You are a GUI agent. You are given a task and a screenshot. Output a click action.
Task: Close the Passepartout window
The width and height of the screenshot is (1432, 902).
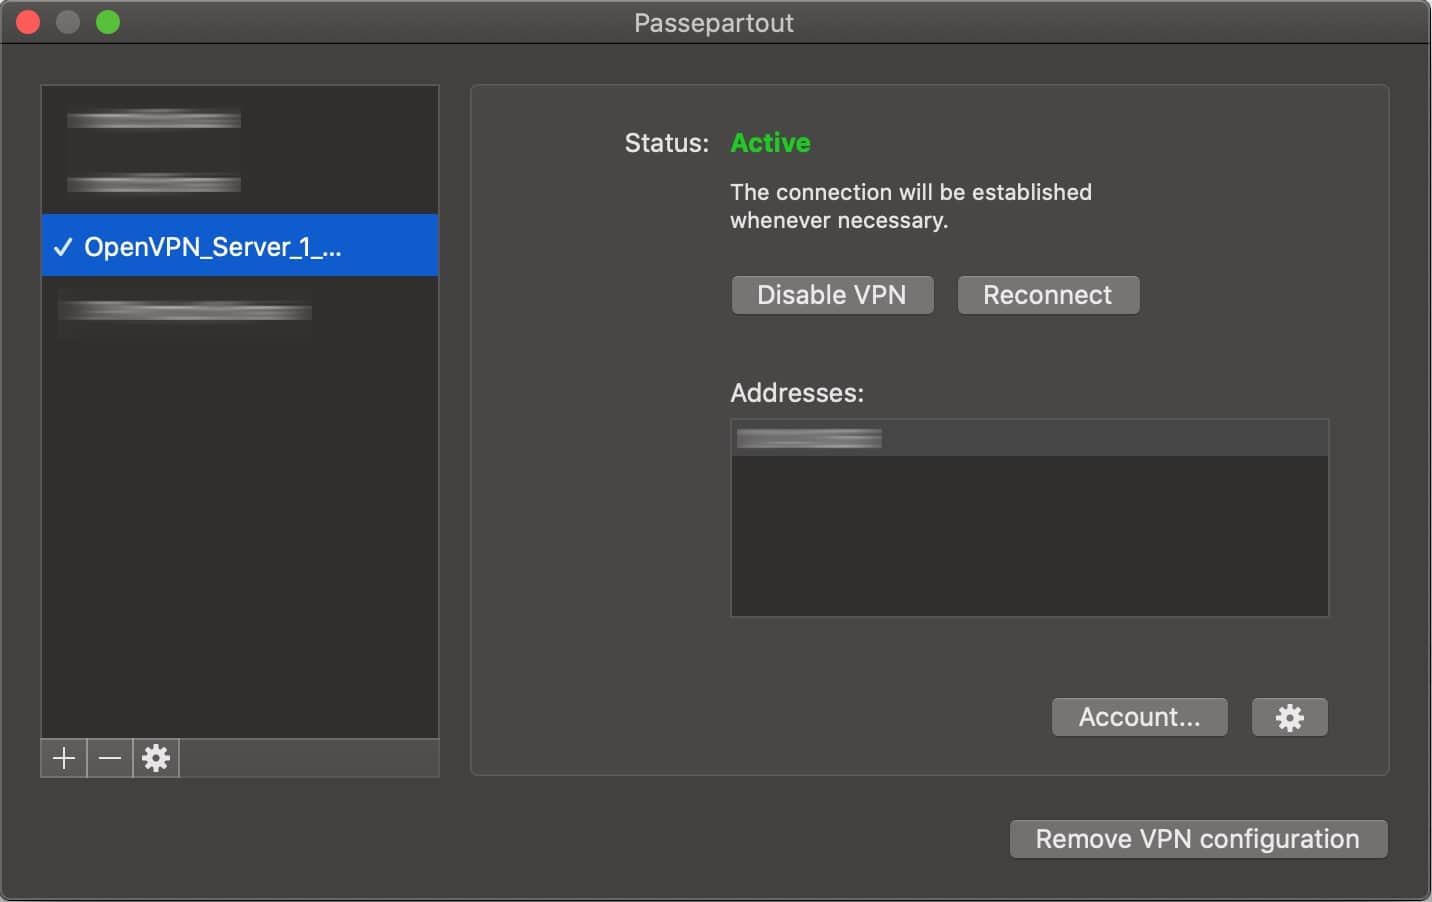[28, 21]
